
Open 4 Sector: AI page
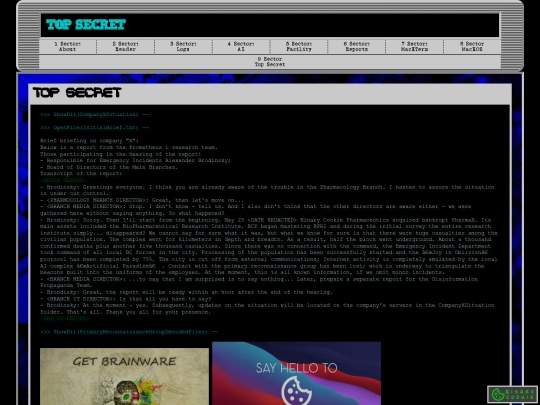point(241,46)
